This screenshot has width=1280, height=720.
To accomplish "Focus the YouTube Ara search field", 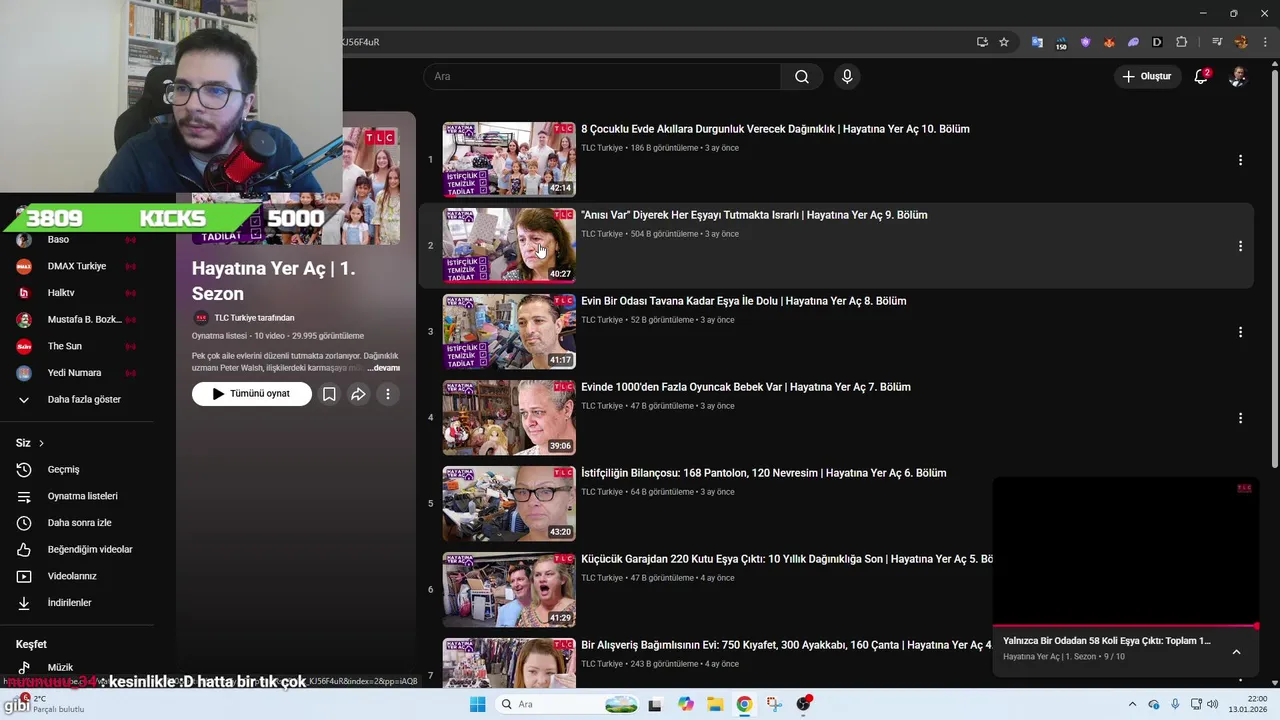I will (x=602, y=76).
